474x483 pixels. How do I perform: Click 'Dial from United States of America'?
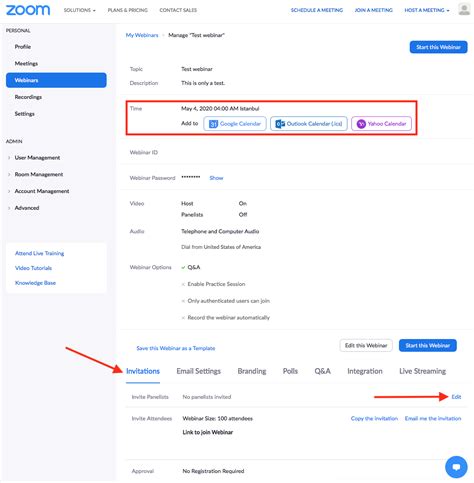tap(221, 247)
